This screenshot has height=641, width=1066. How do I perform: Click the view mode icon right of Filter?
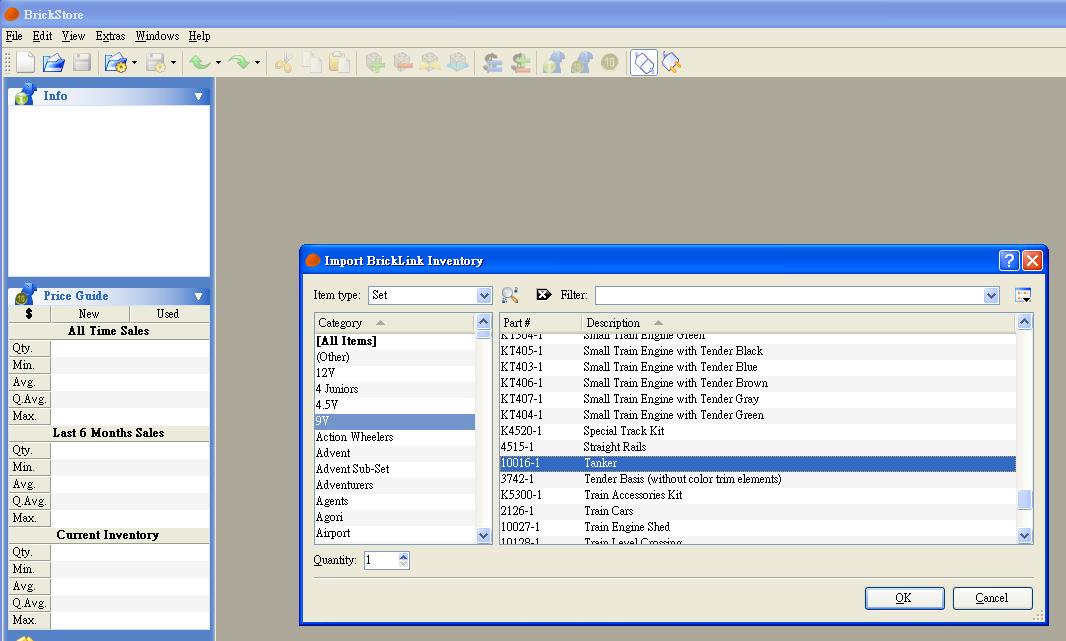pos(1022,295)
